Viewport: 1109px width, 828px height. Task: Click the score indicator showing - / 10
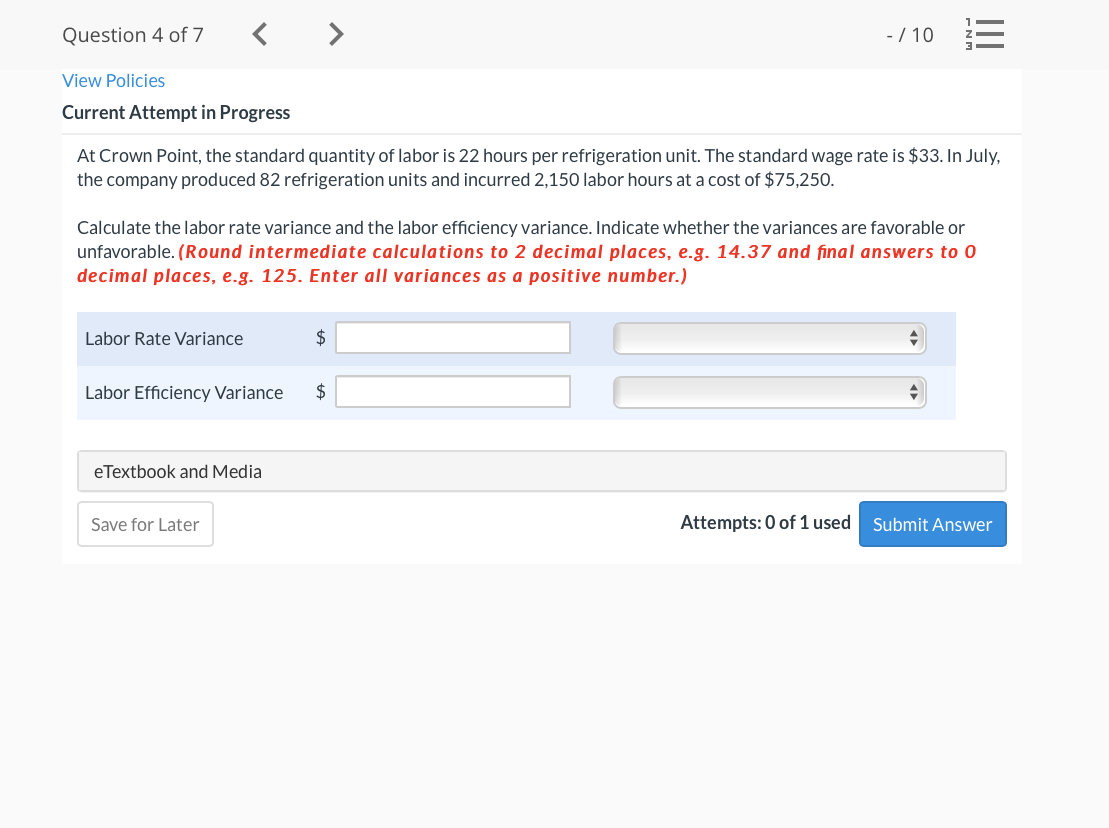click(909, 34)
